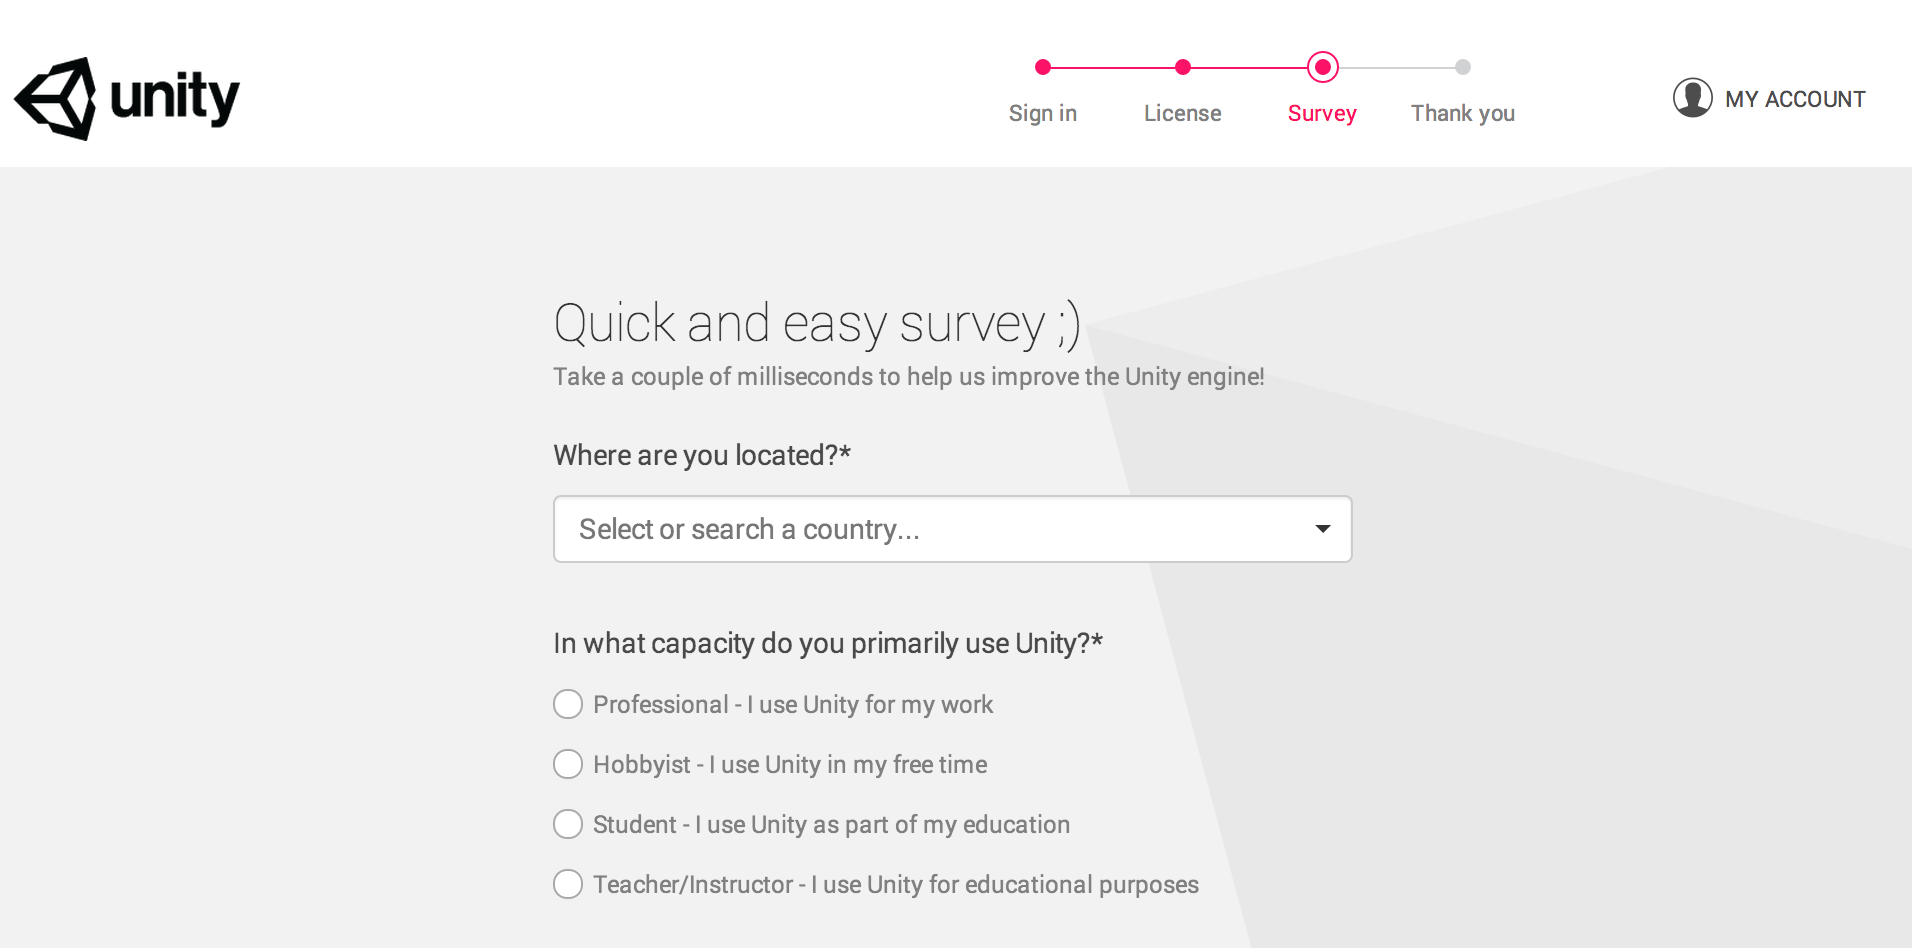The height and width of the screenshot is (948, 1912).
Task: Click the Unity logo icon
Action: point(56,98)
